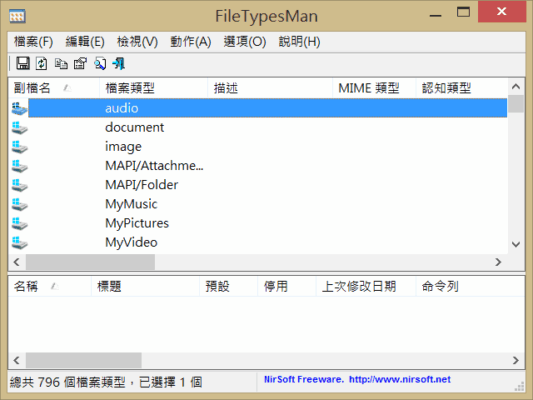Viewport: 533px width, 400px height.
Task: Click the Copy selected items icon
Action: 61,64
